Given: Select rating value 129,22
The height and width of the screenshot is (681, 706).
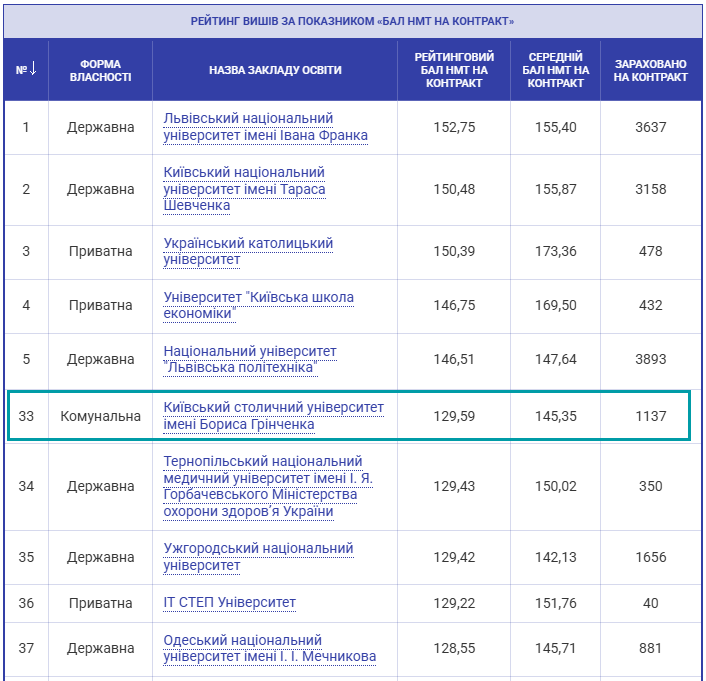Looking at the screenshot, I should tap(454, 604).
